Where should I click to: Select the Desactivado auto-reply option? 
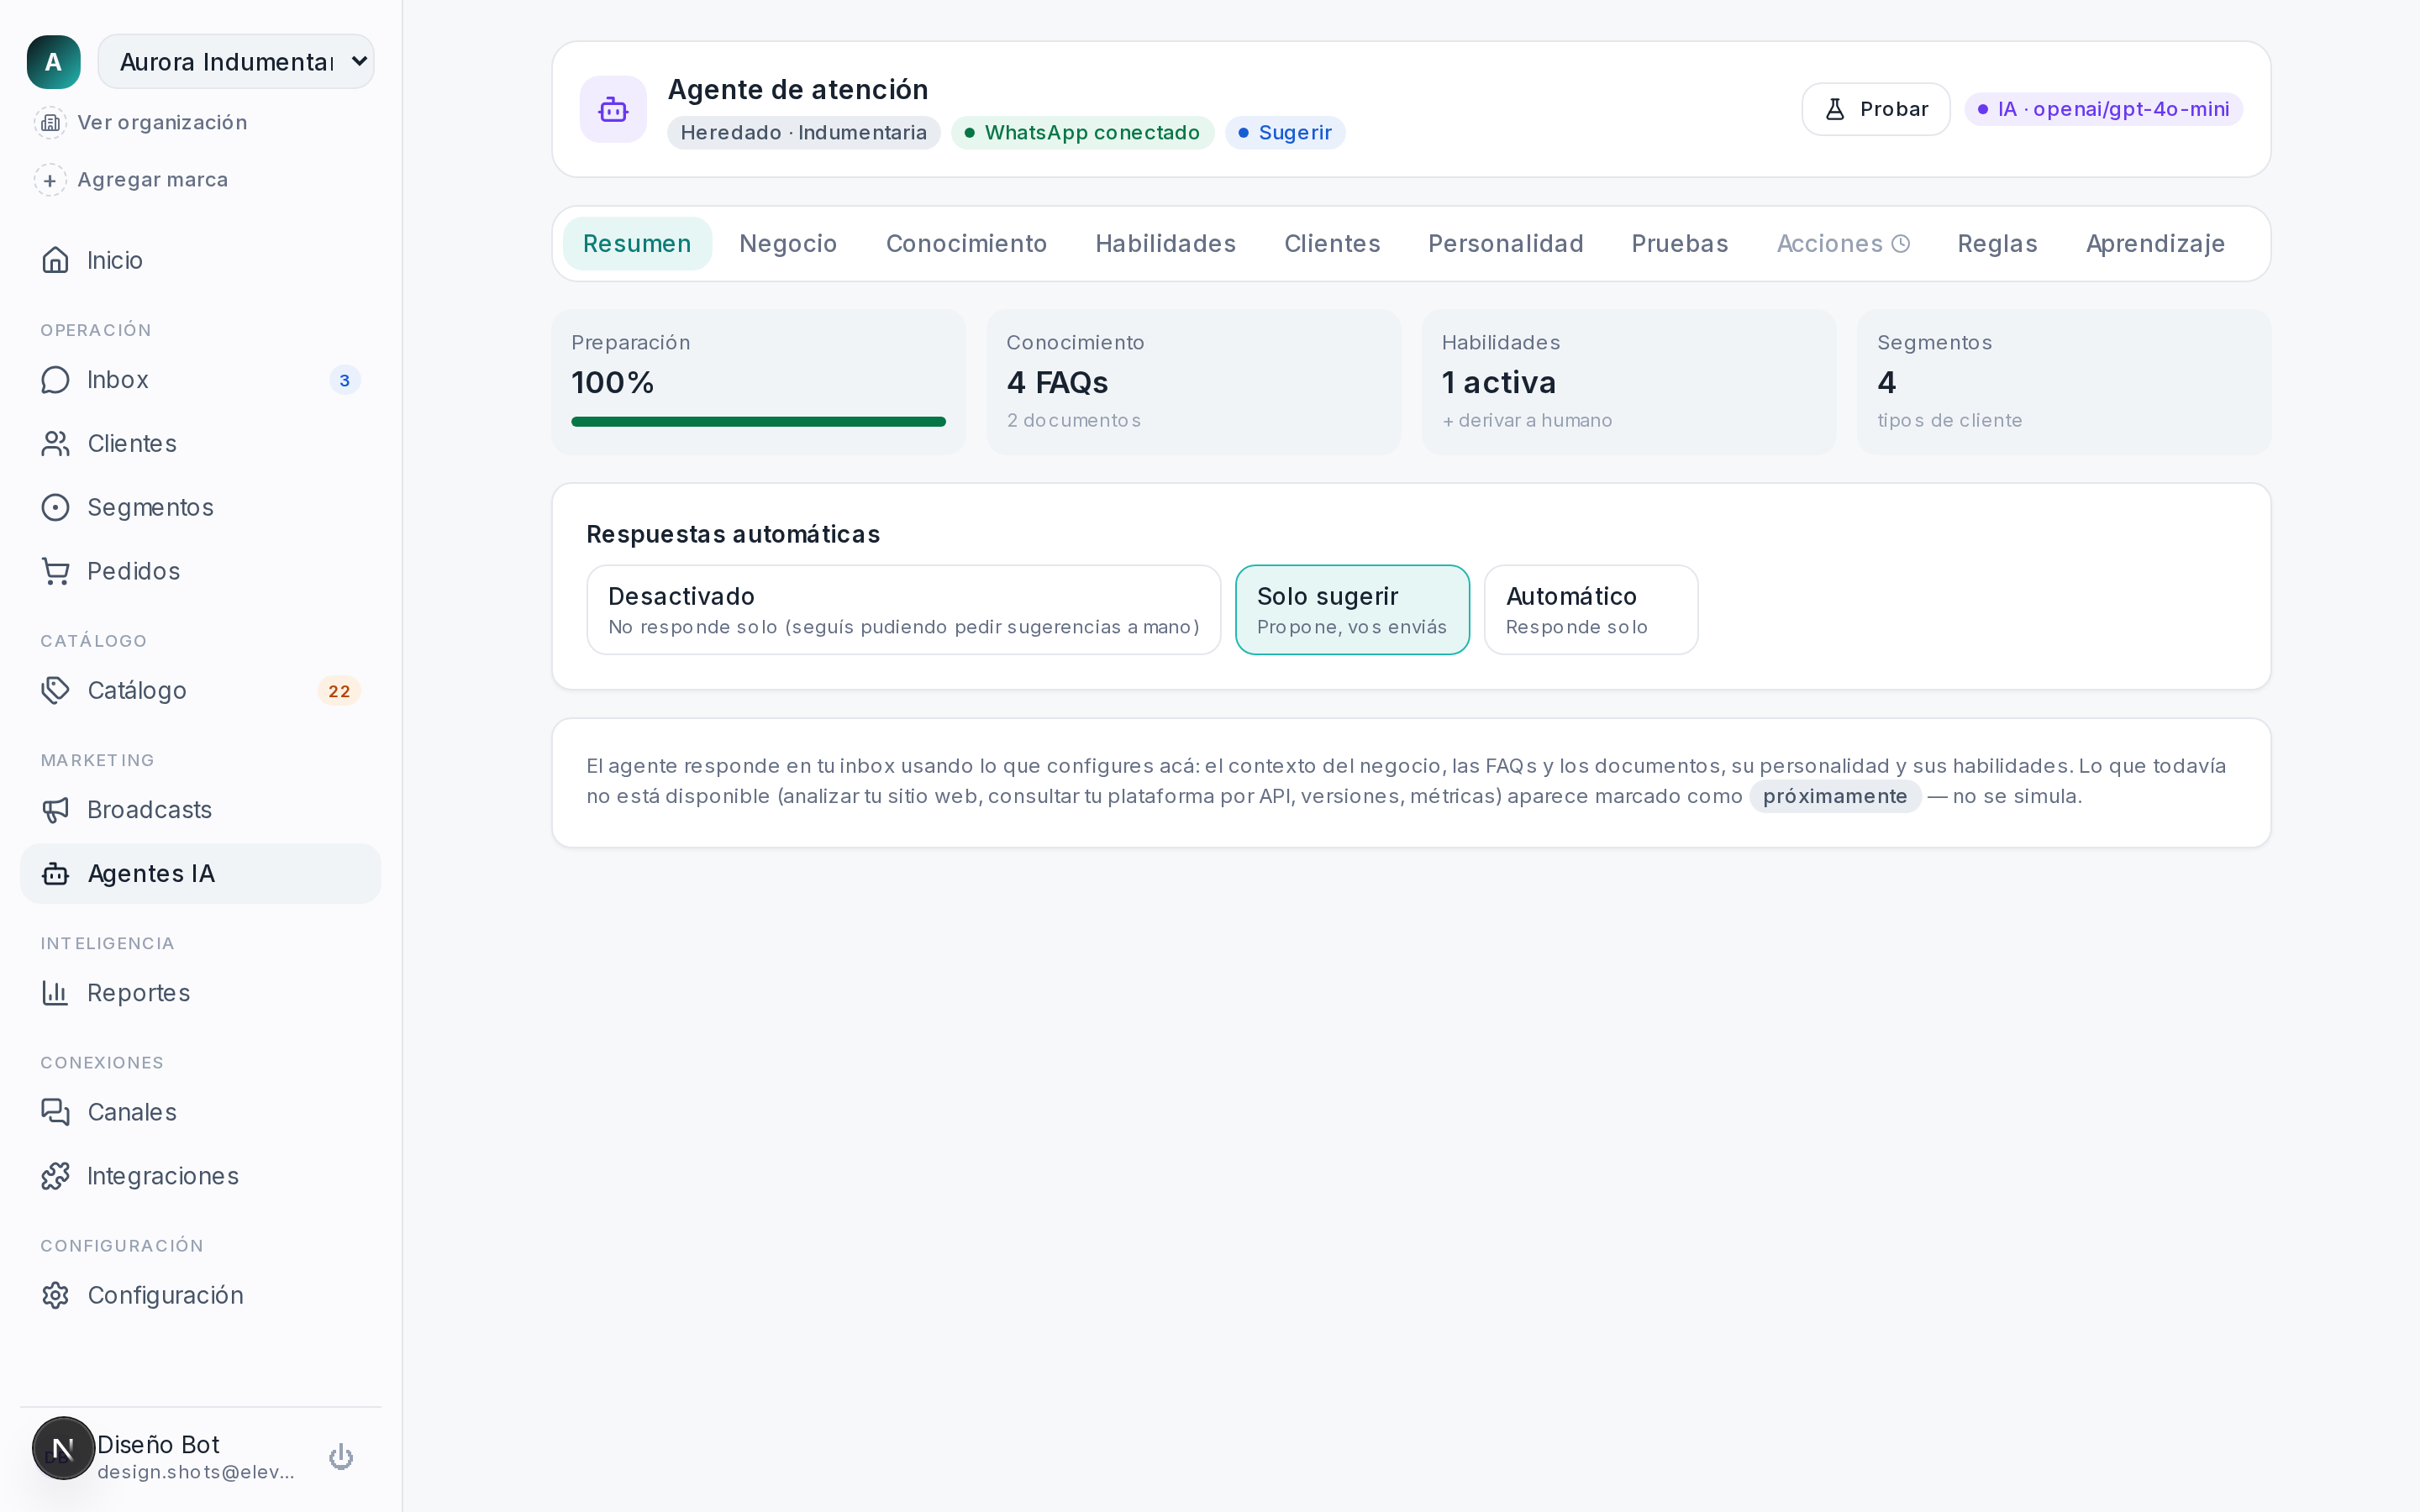(904, 610)
